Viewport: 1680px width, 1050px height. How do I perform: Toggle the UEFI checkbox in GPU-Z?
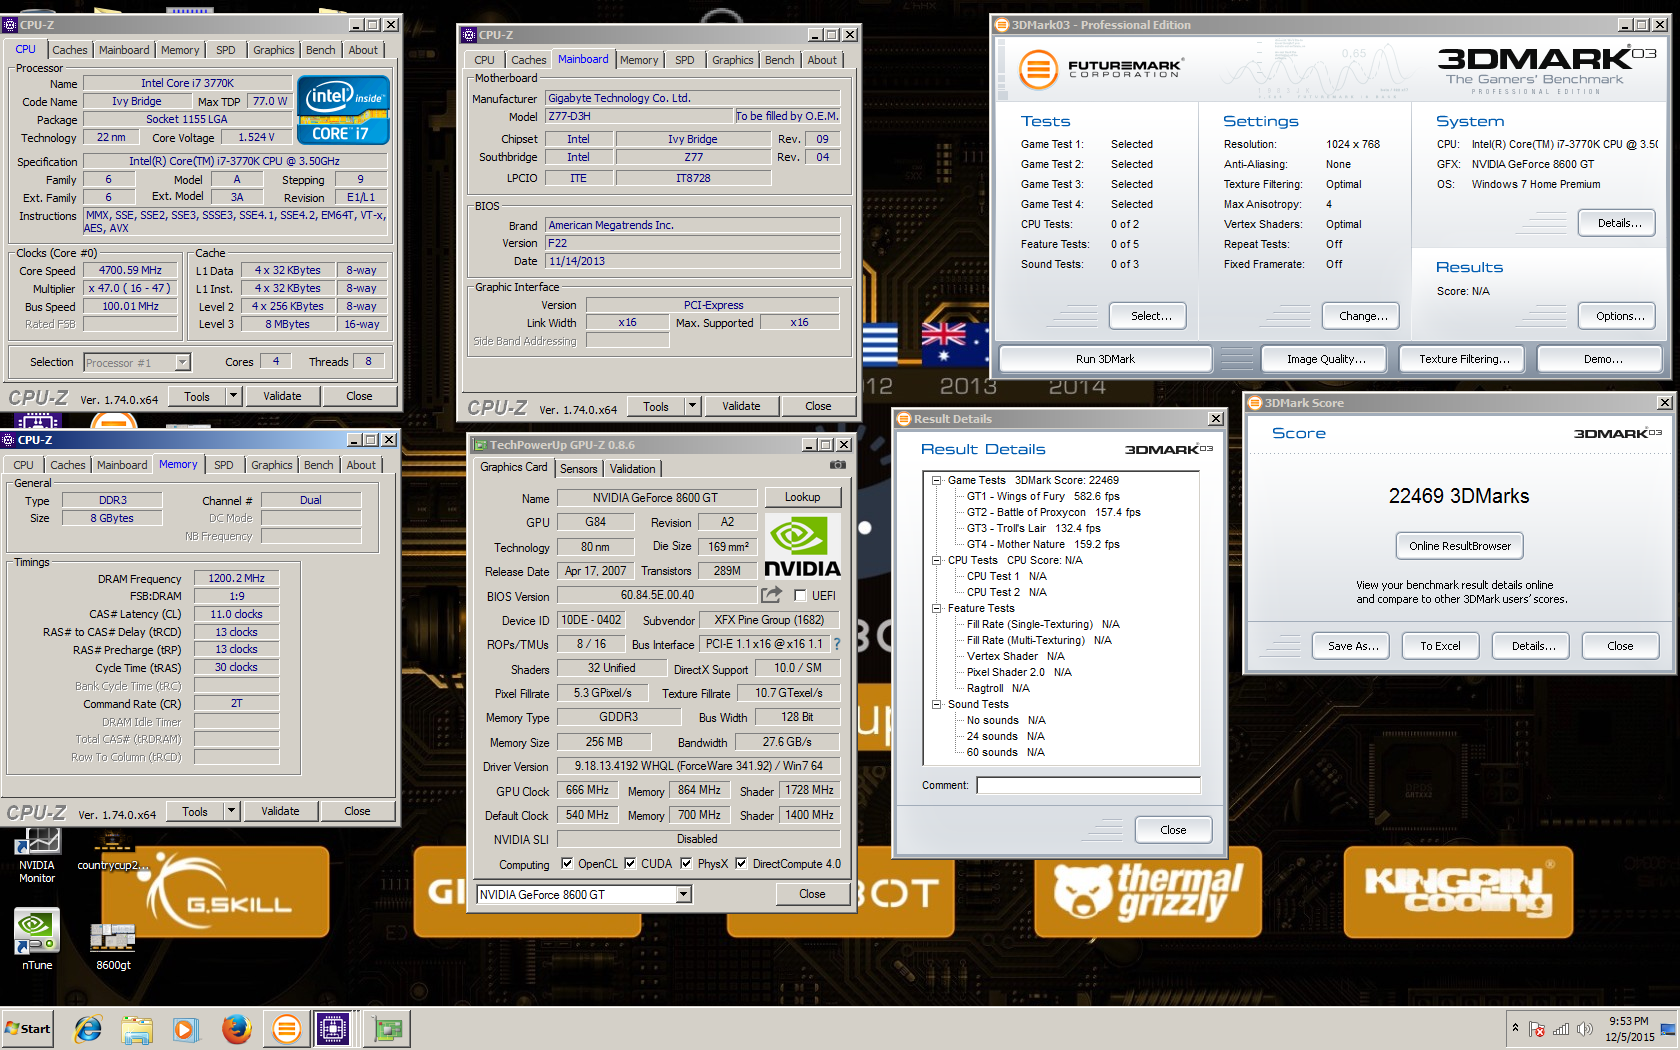coord(800,596)
